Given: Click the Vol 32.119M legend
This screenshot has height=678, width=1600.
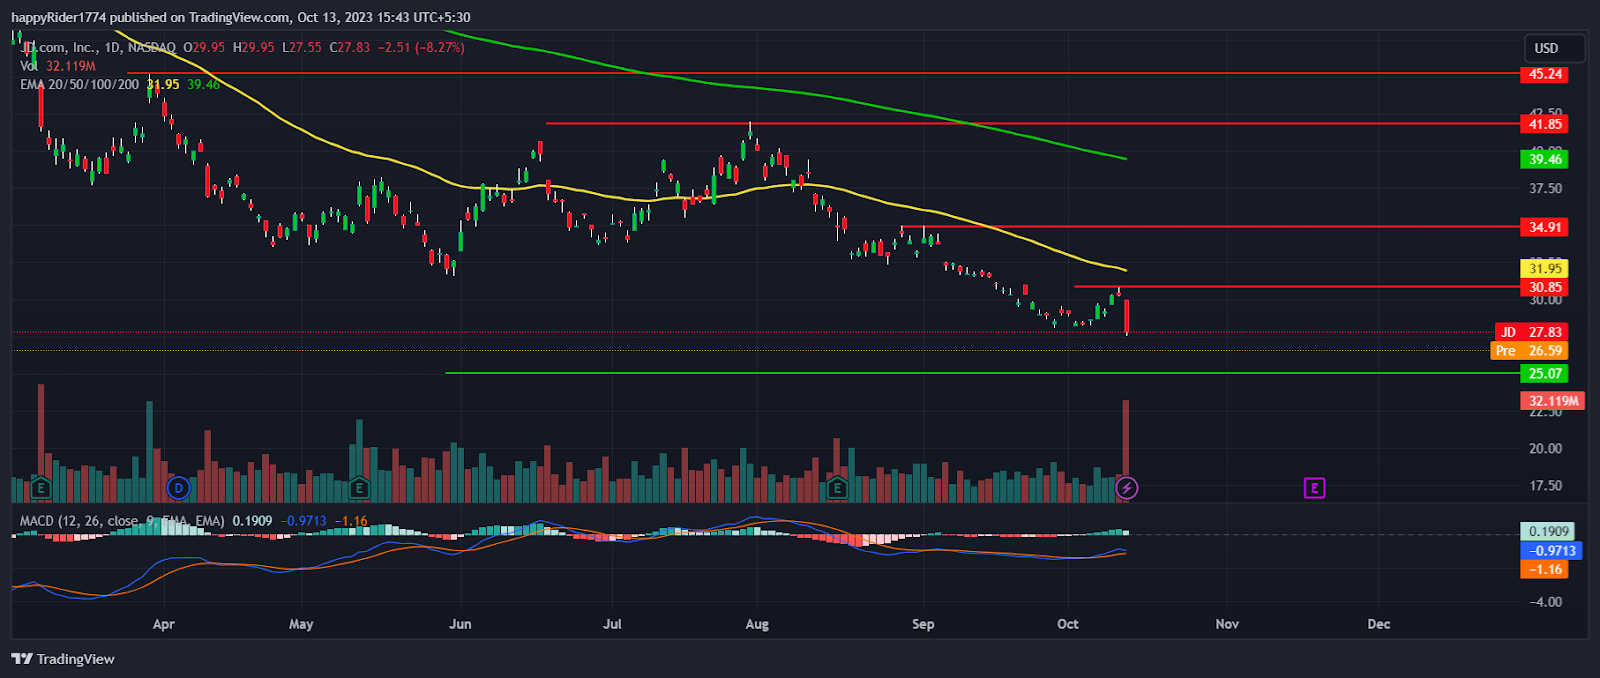Looking at the screenshot, I should tap(58, 65).
